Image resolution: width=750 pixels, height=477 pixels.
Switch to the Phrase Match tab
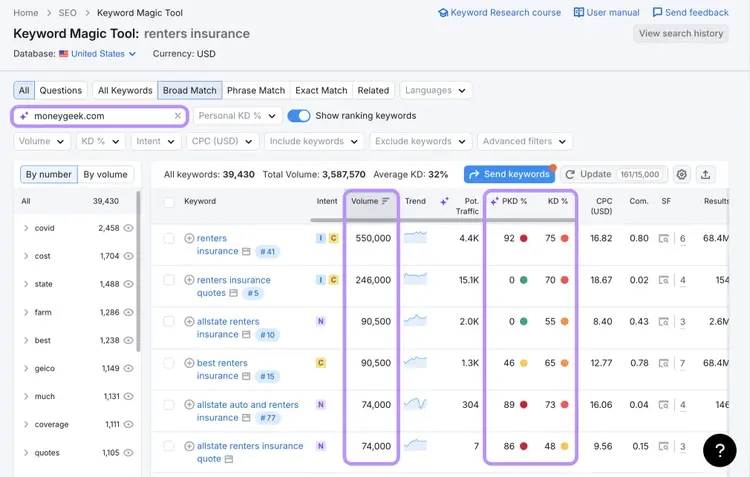[256, 90]
